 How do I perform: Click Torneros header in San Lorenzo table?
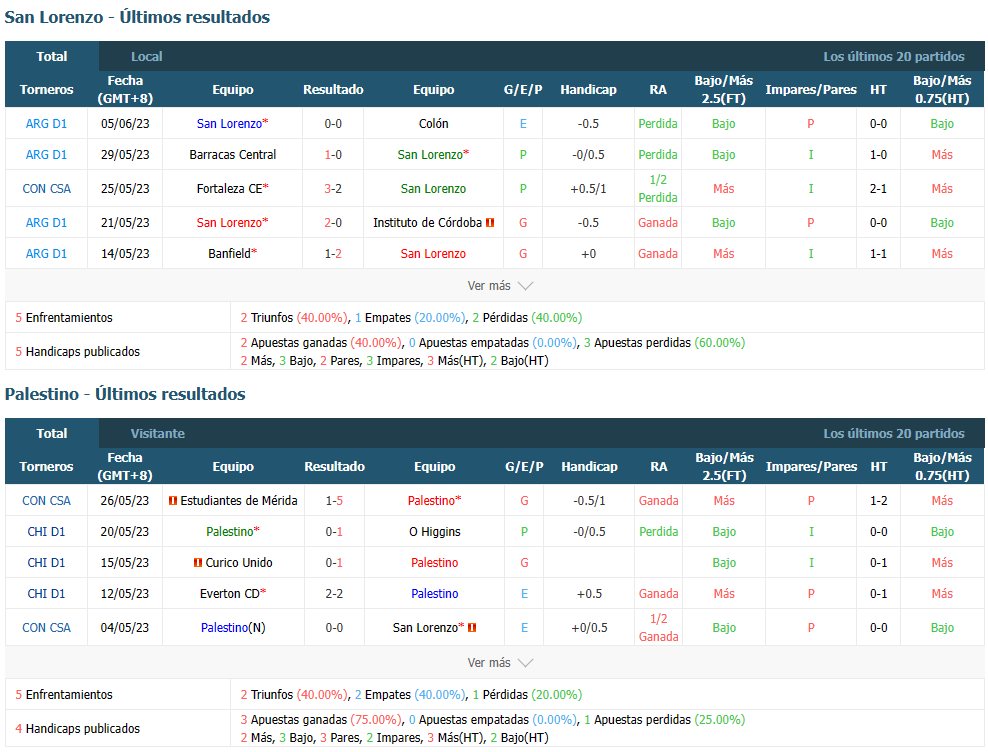coord(46,90)
